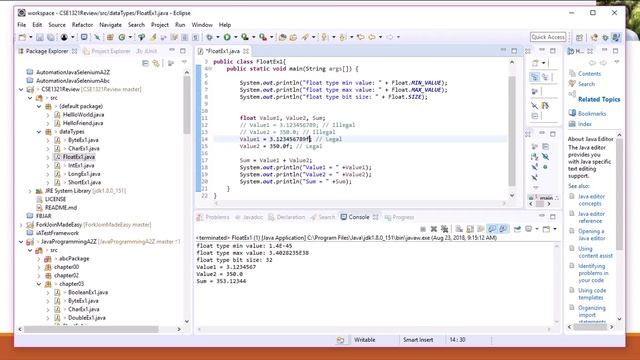Open Display Selected Console dropdown
Viewport: 640px width, 360px height.
coord(536,229)
